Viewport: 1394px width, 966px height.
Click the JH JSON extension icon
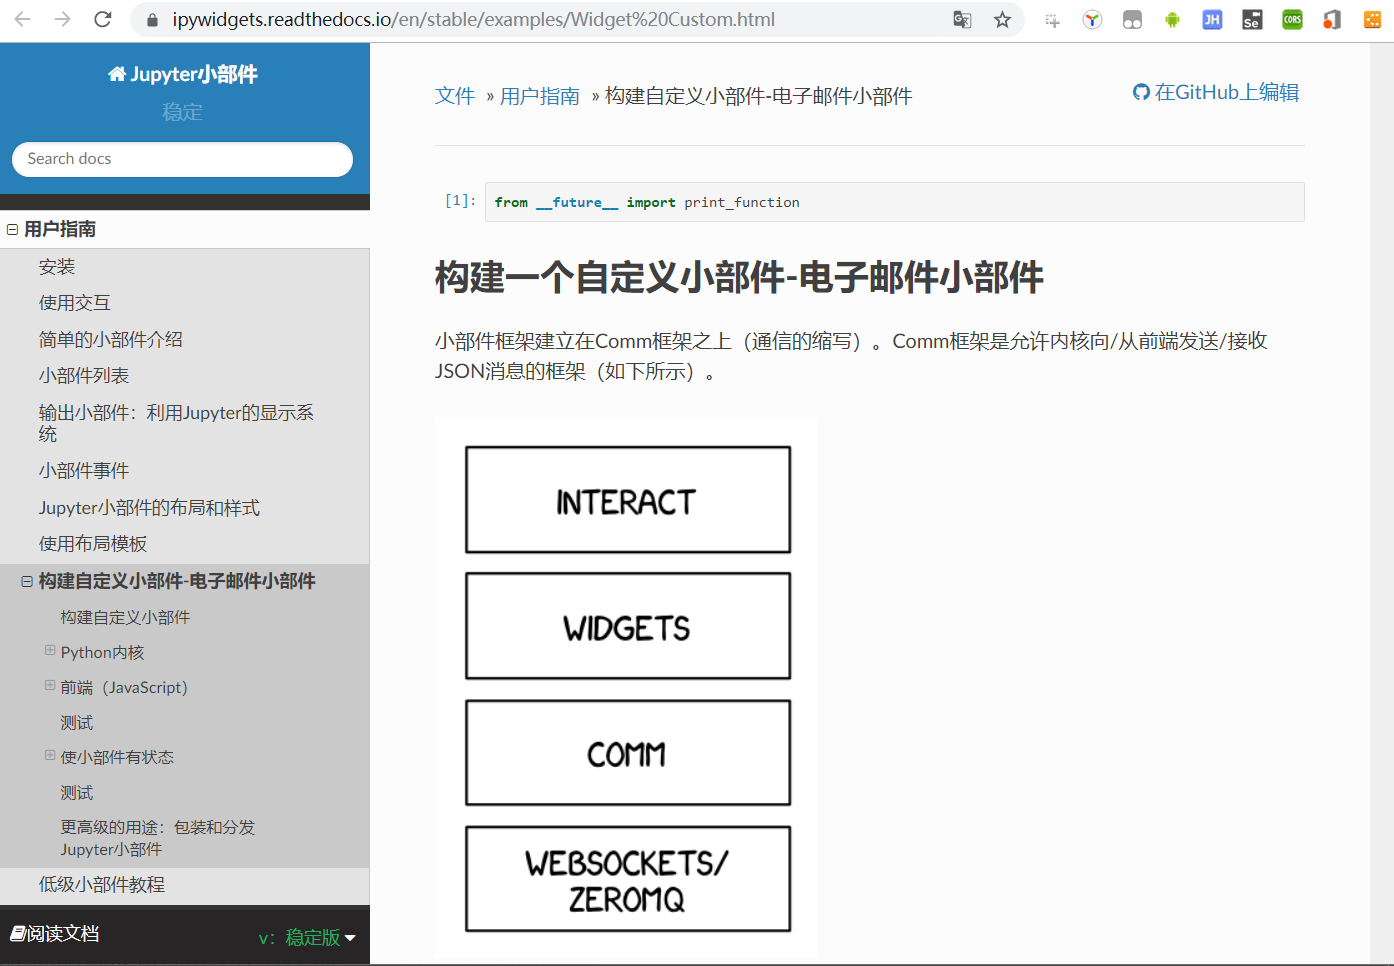pyautogui.click(x=1211, y=19)
